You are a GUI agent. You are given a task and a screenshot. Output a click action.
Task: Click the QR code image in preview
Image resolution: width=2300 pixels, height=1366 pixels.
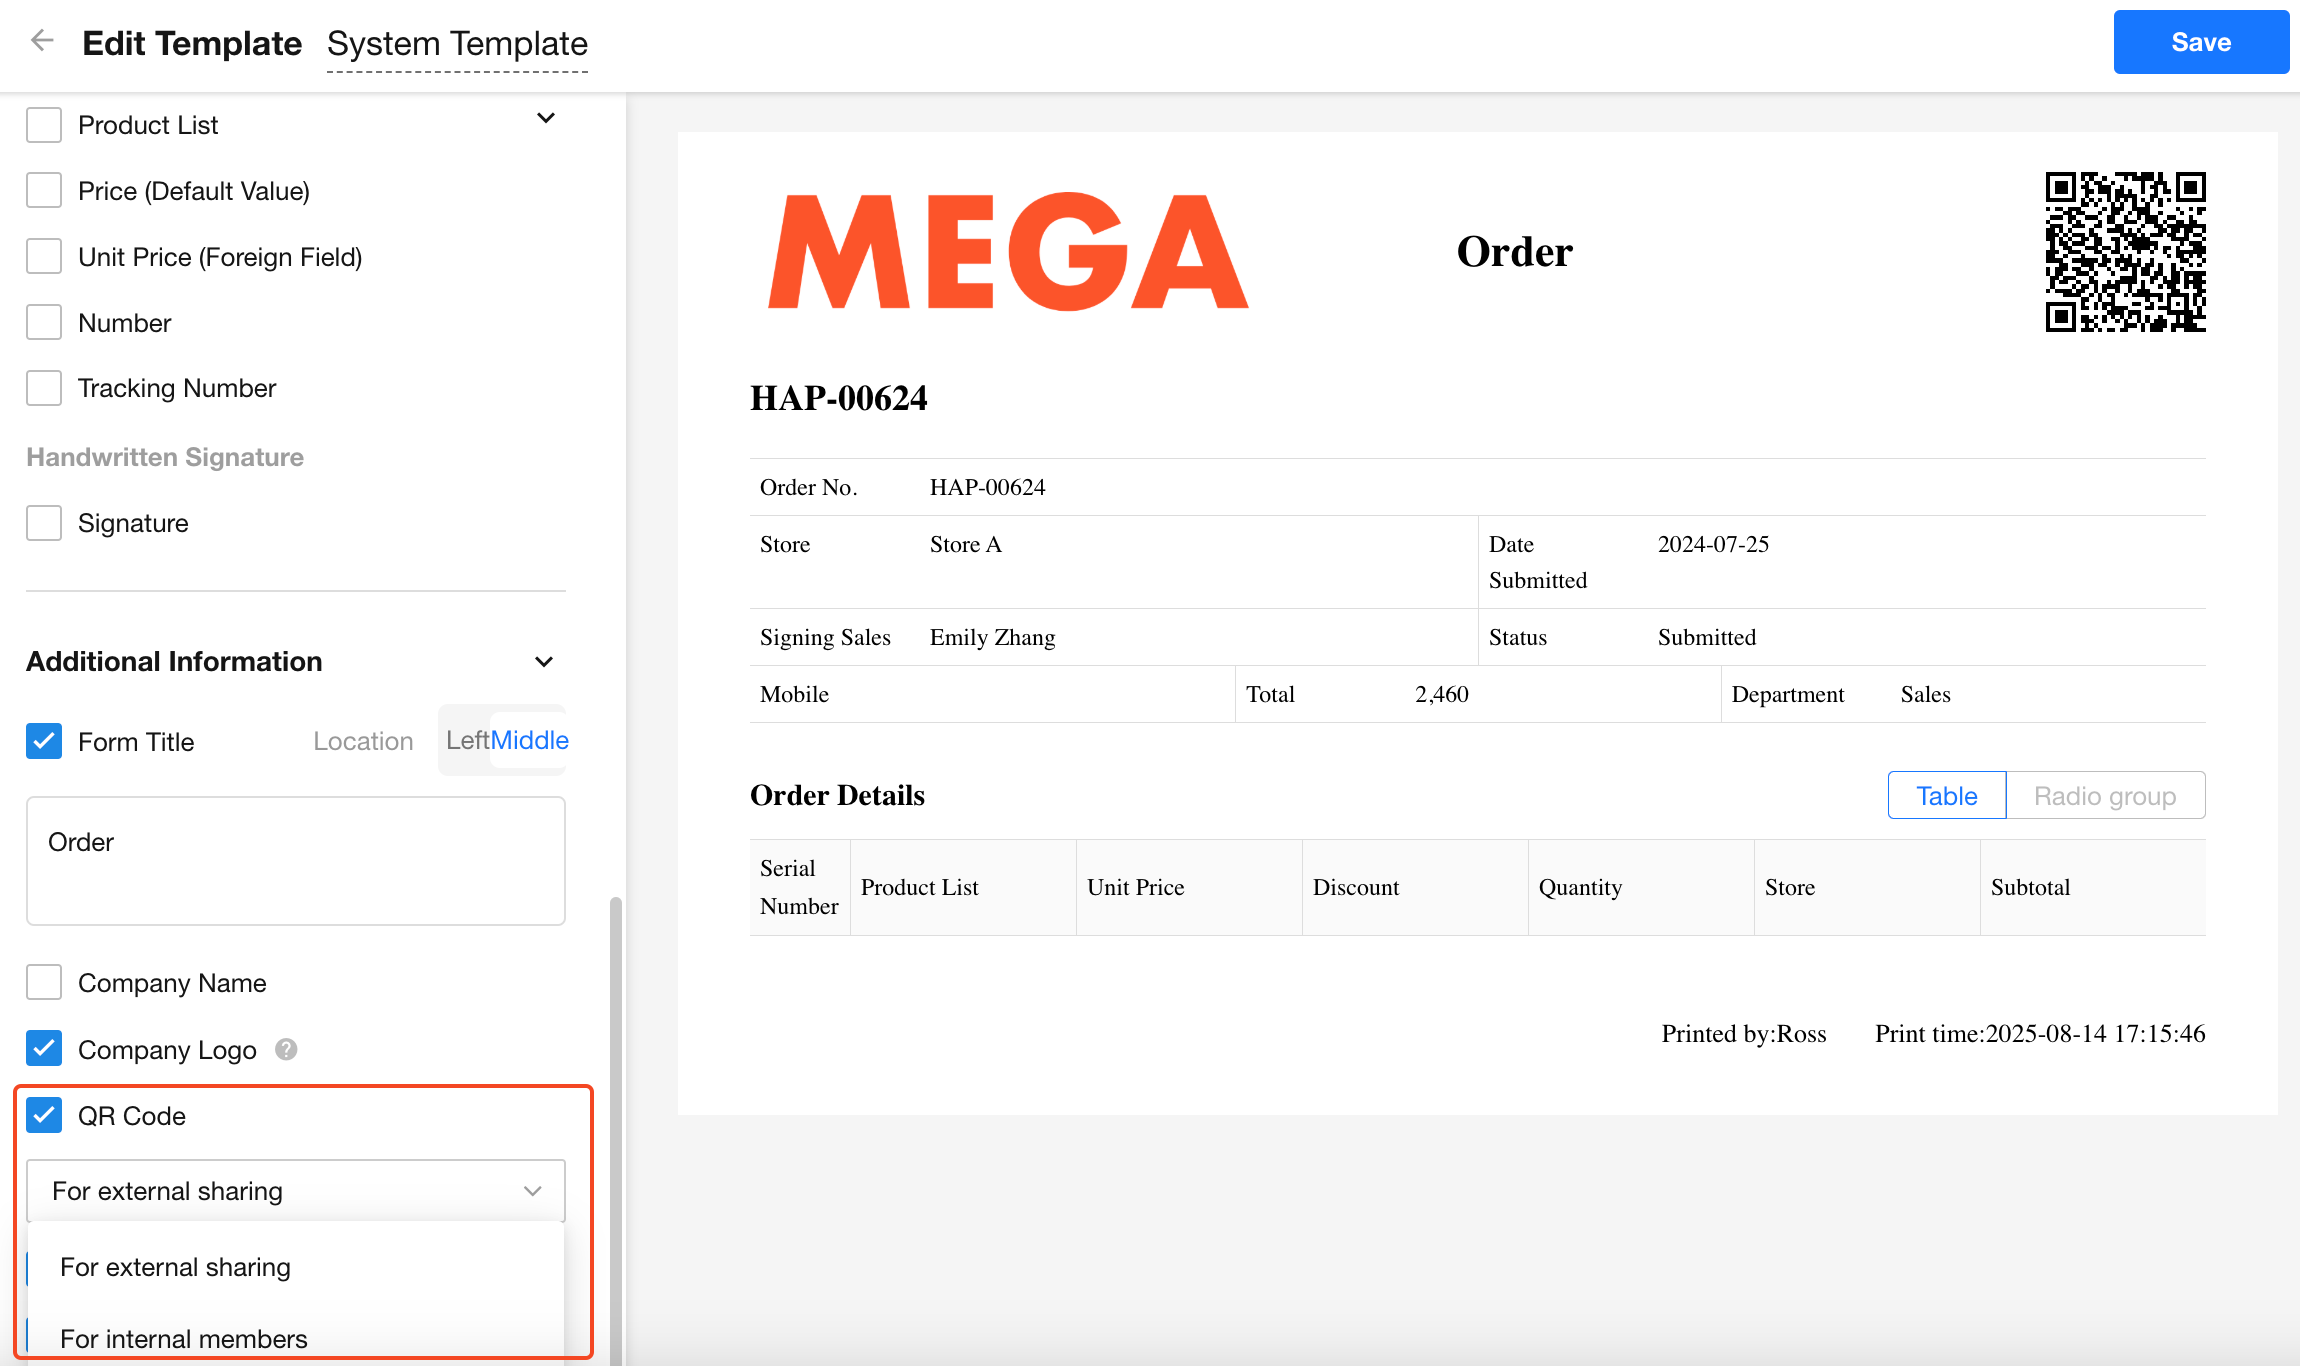(2125, 251)
